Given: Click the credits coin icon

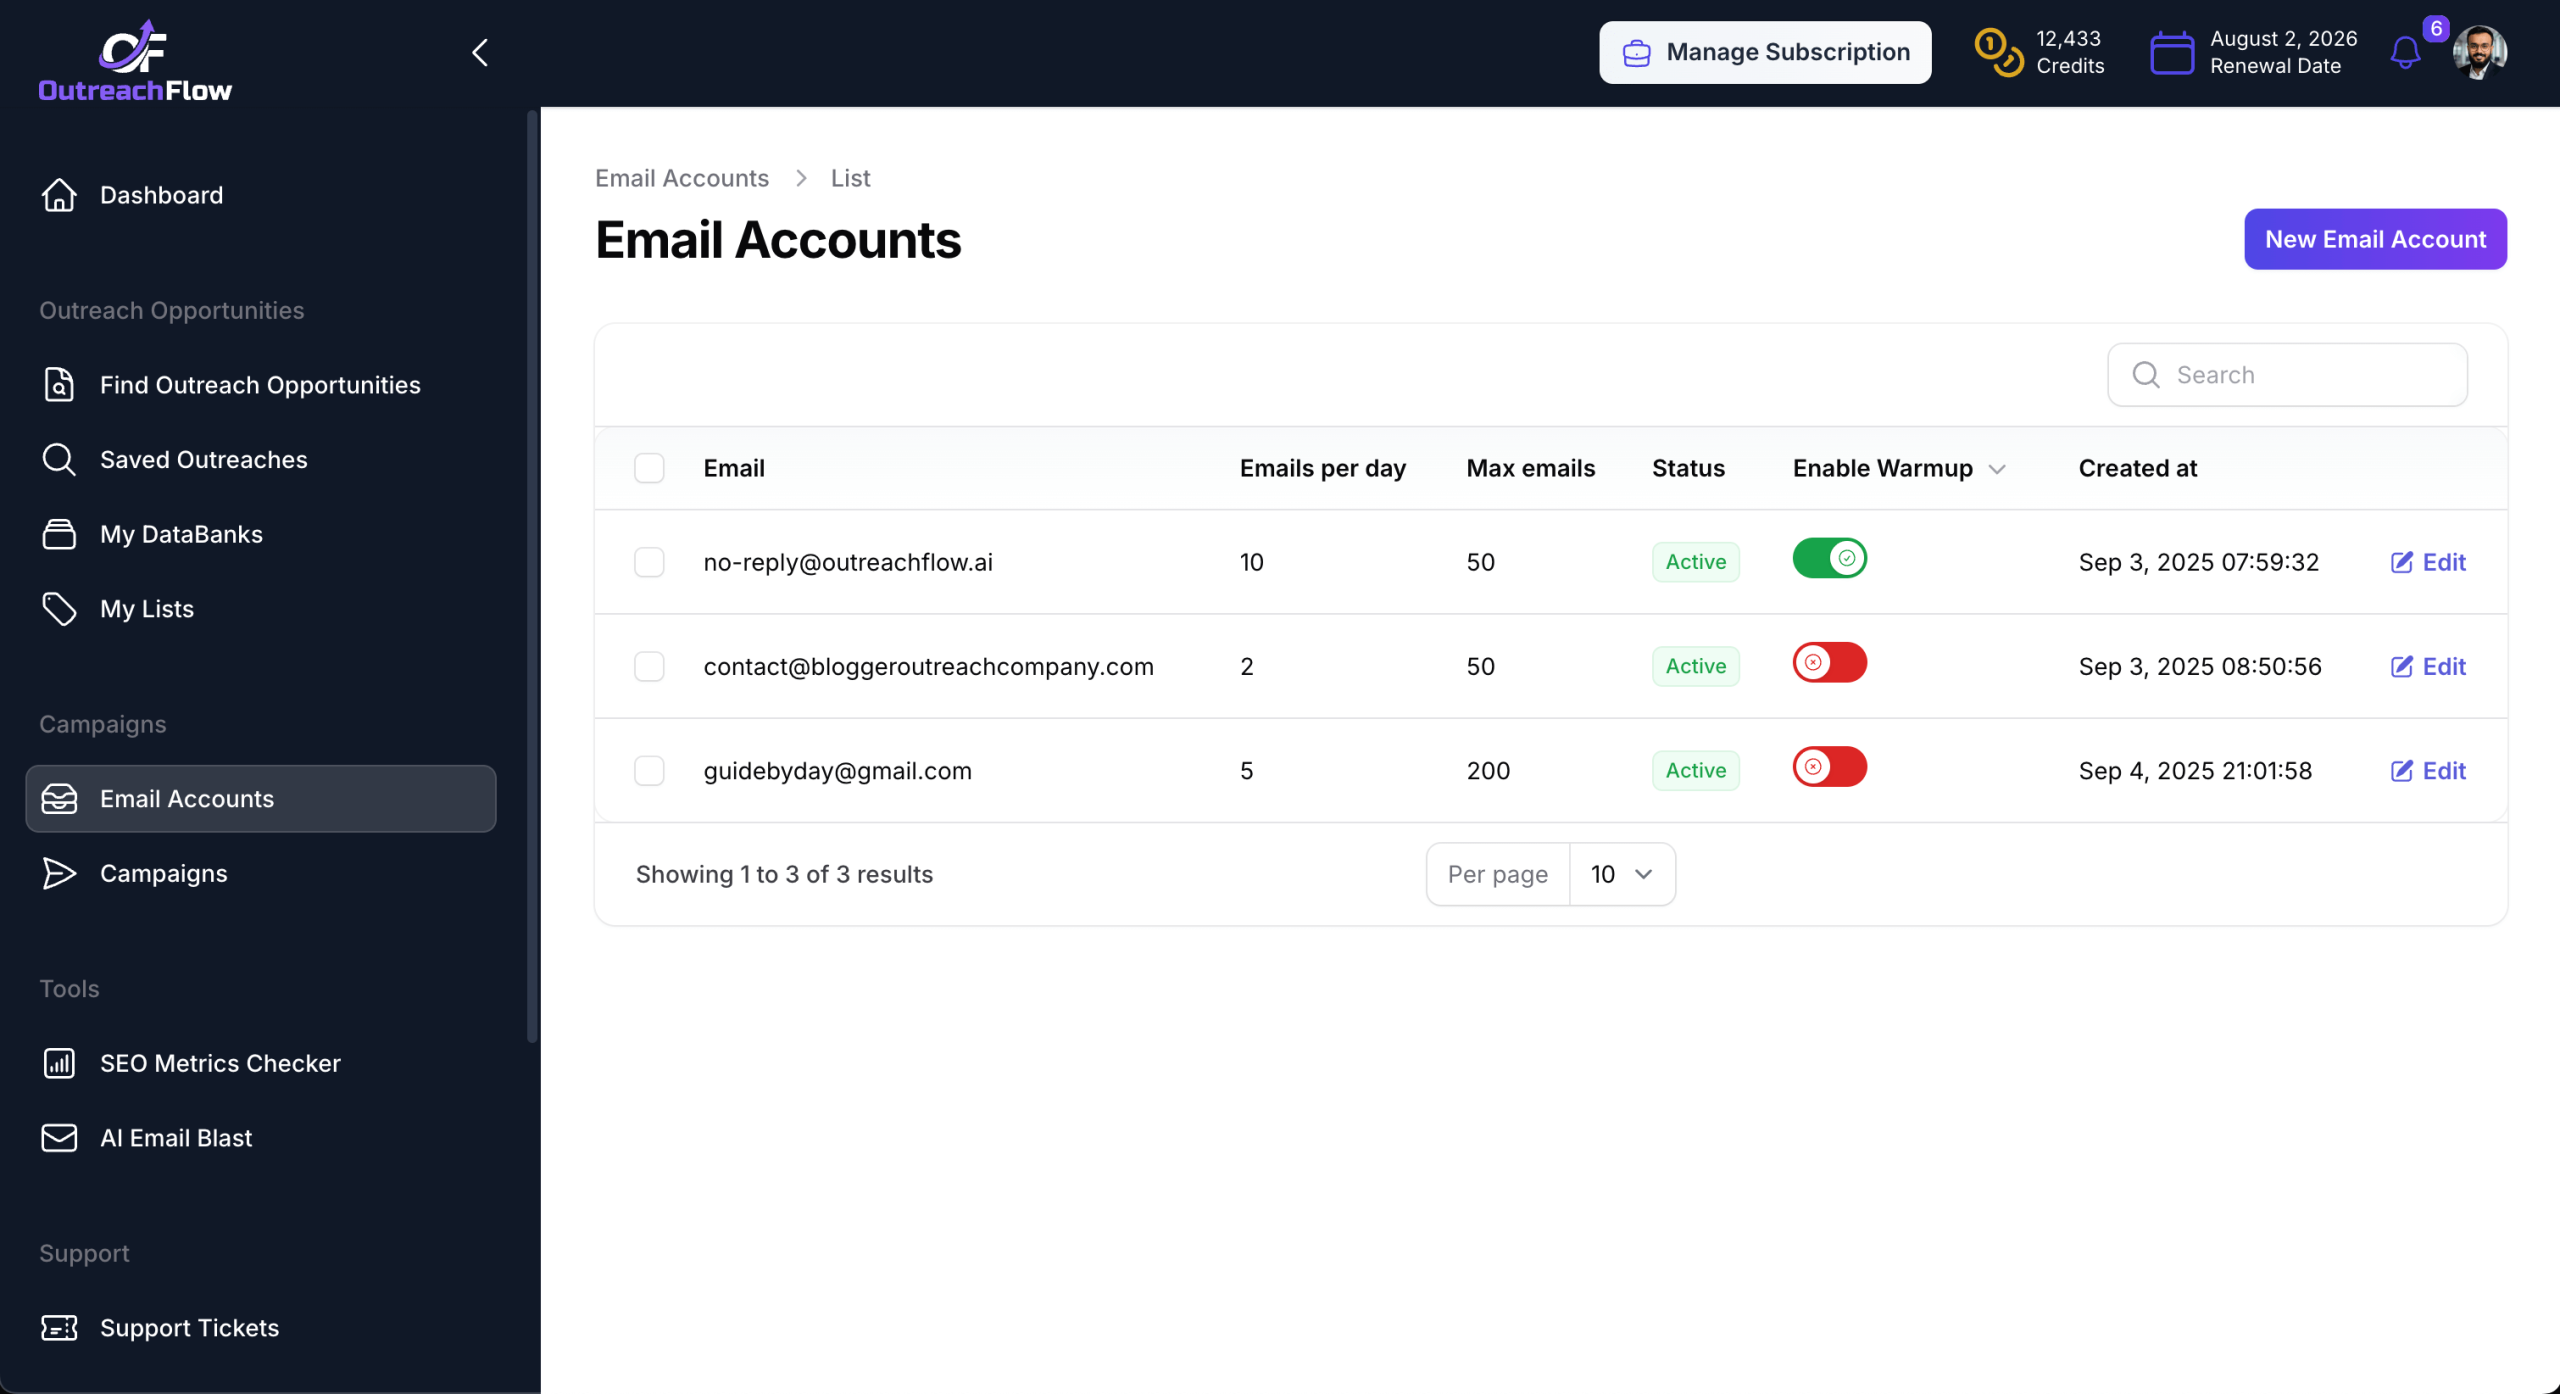Looking at the screenshot, I should pyautogui.click(x=1998, y=52).
